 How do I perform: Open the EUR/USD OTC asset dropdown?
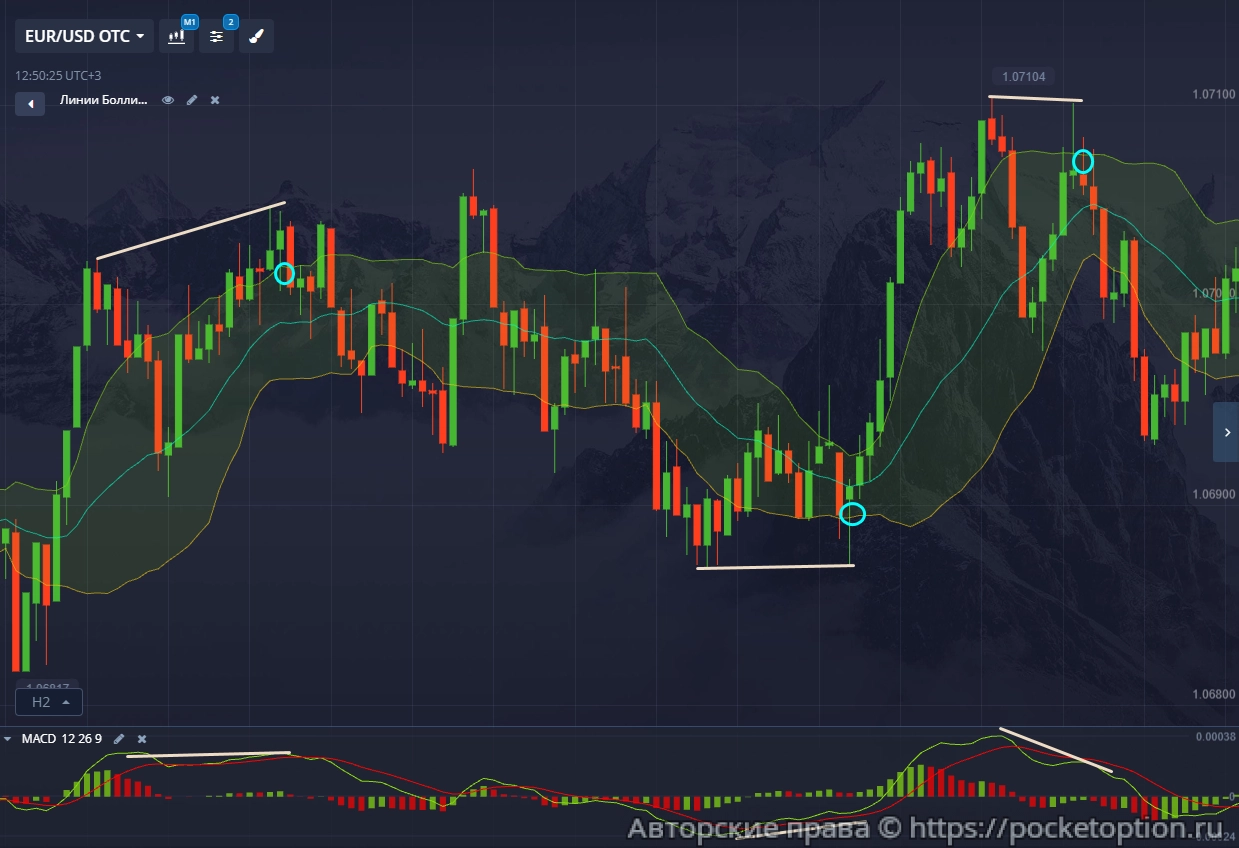click(x=84, y=36)
